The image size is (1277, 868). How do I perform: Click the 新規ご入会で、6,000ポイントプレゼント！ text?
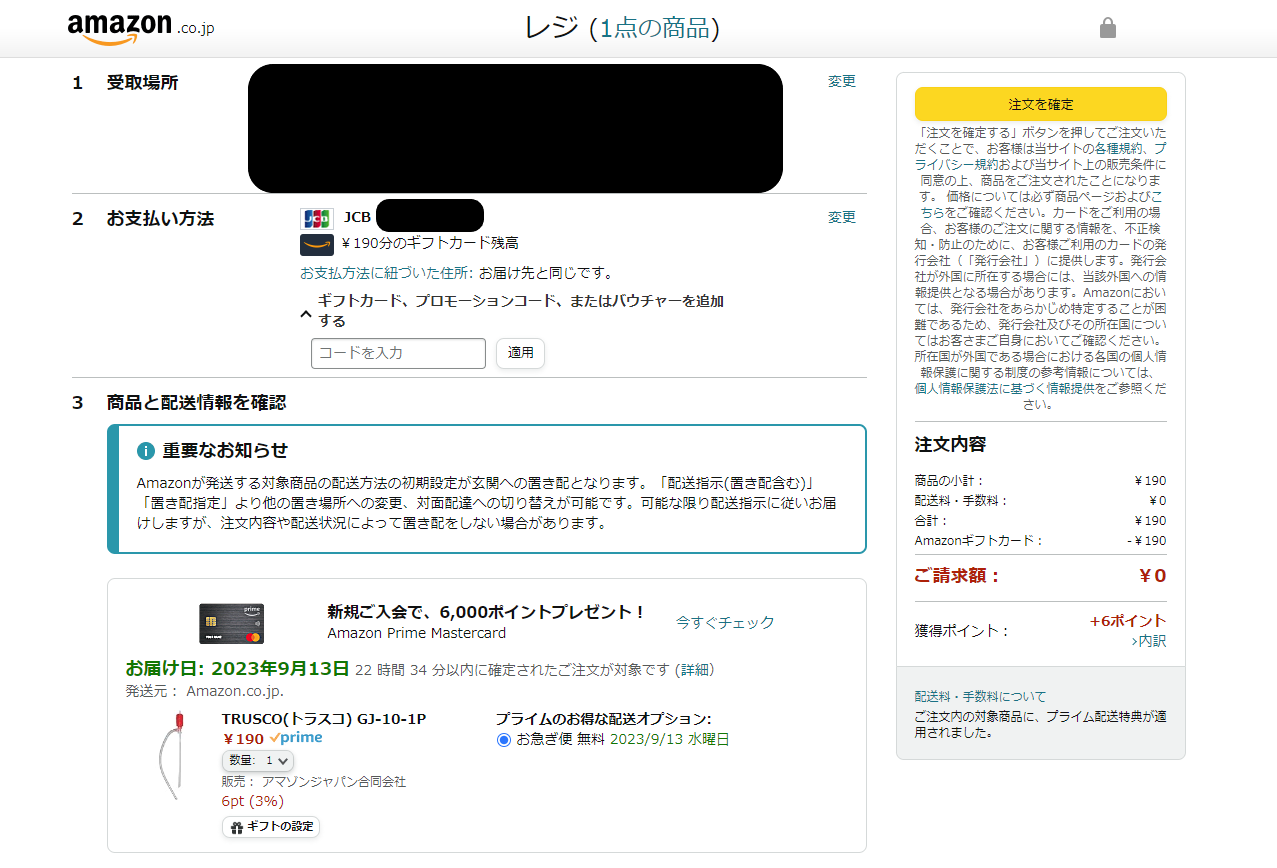coord(486,612)
